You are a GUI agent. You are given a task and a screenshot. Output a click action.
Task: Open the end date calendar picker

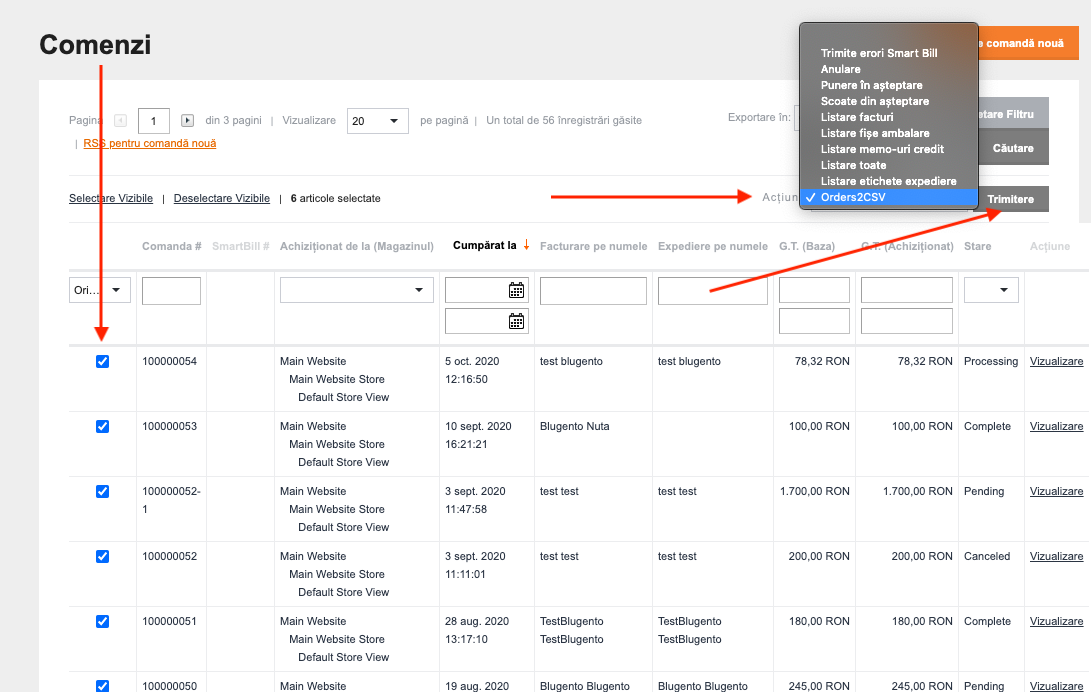(516, 321)
